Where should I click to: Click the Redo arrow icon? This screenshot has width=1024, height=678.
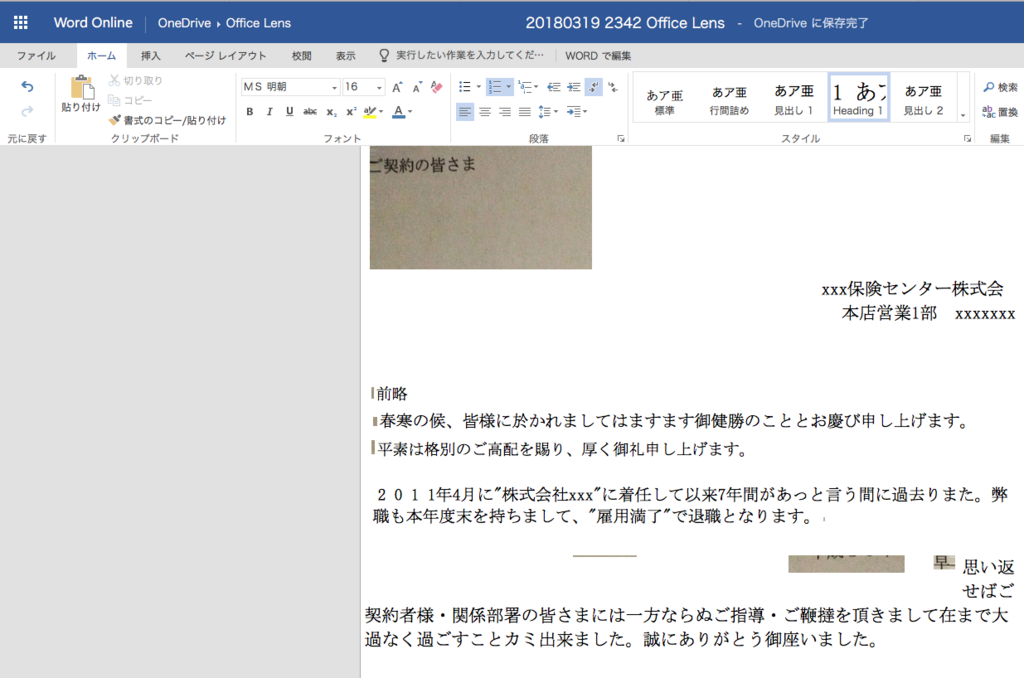(x=27, y=112)
